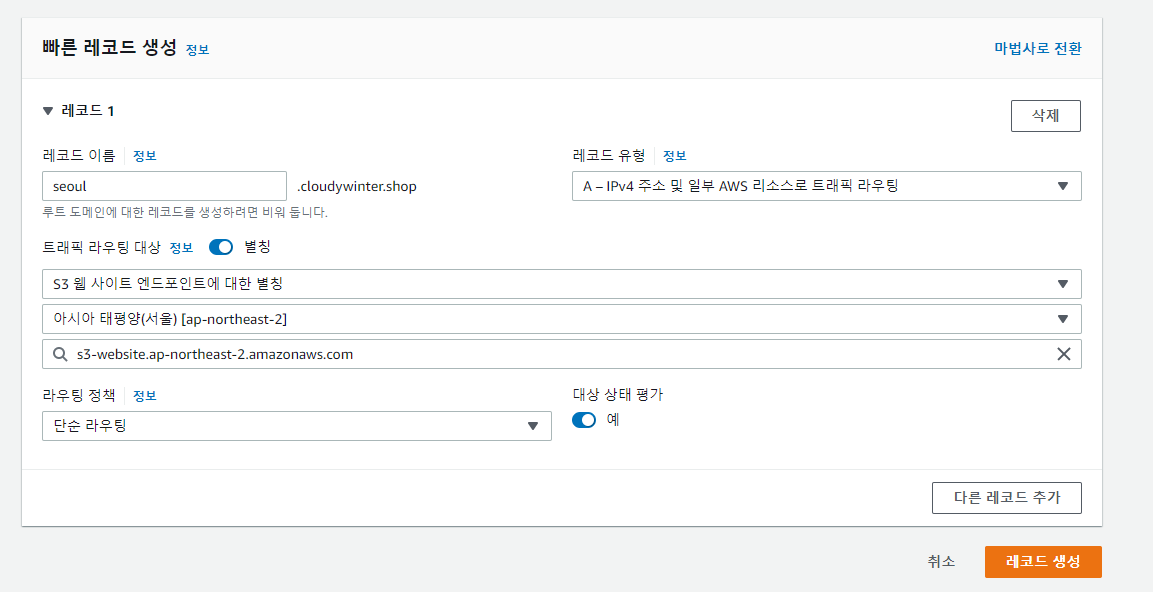This screenshot has width=1153, height=592.
Task: Click the .cloudywinter.shop domain text
Action: (357, 187)
